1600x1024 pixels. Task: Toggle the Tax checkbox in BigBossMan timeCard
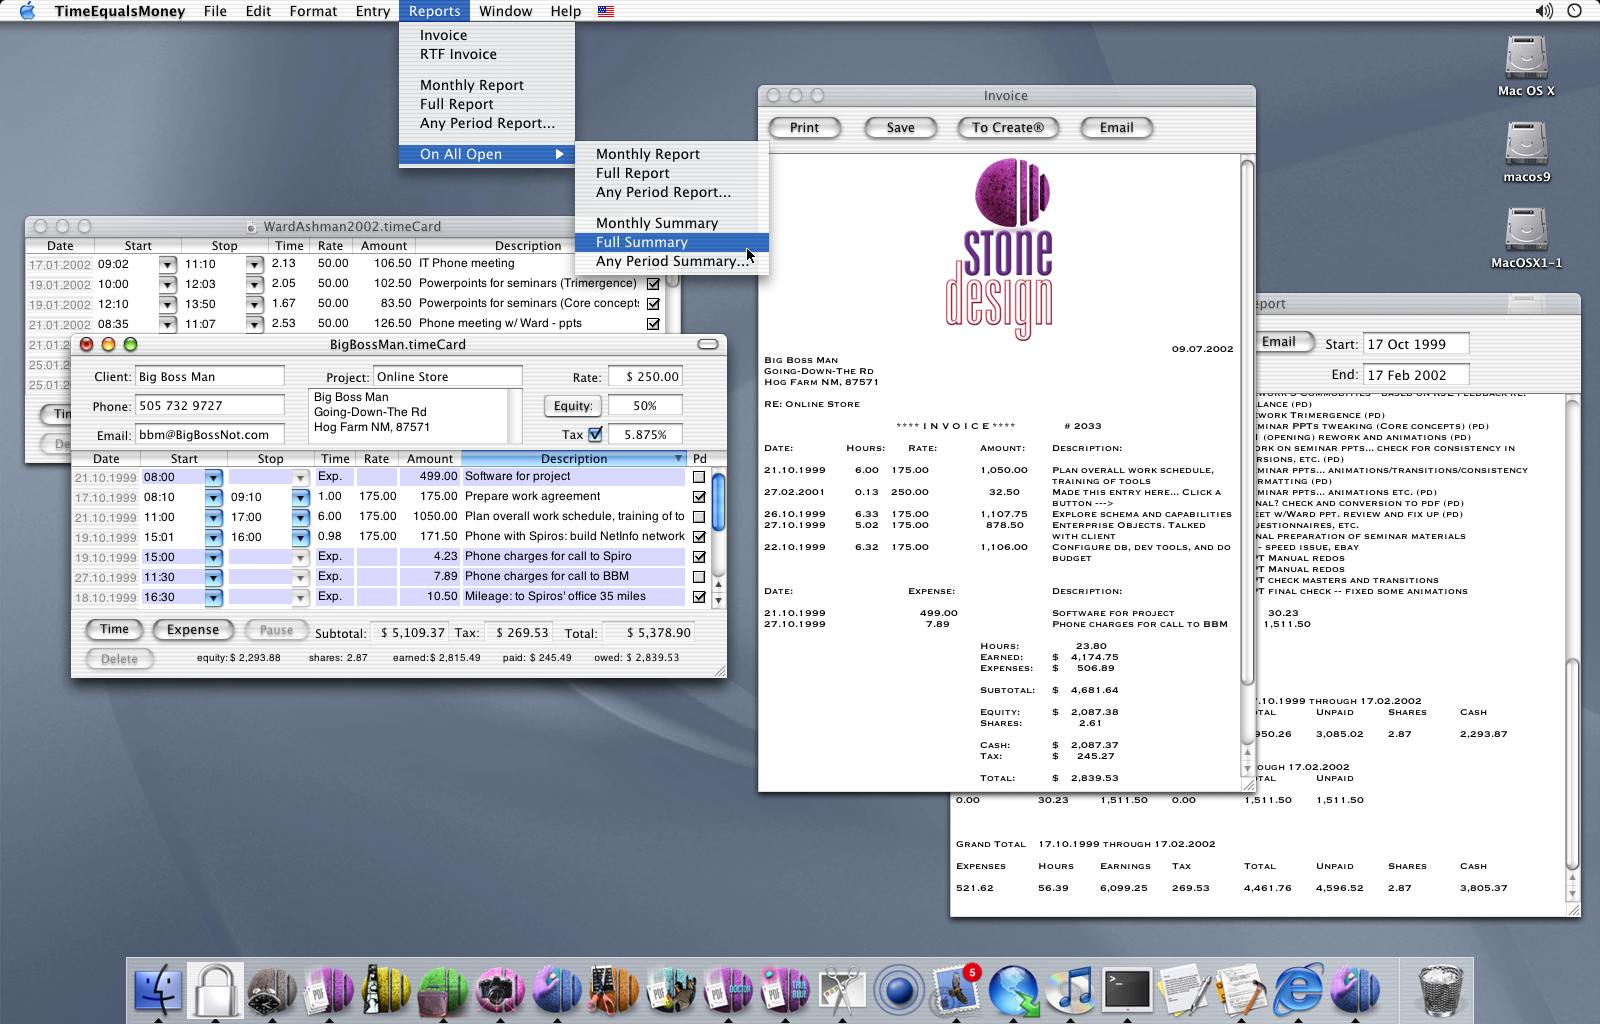point(595,434)
